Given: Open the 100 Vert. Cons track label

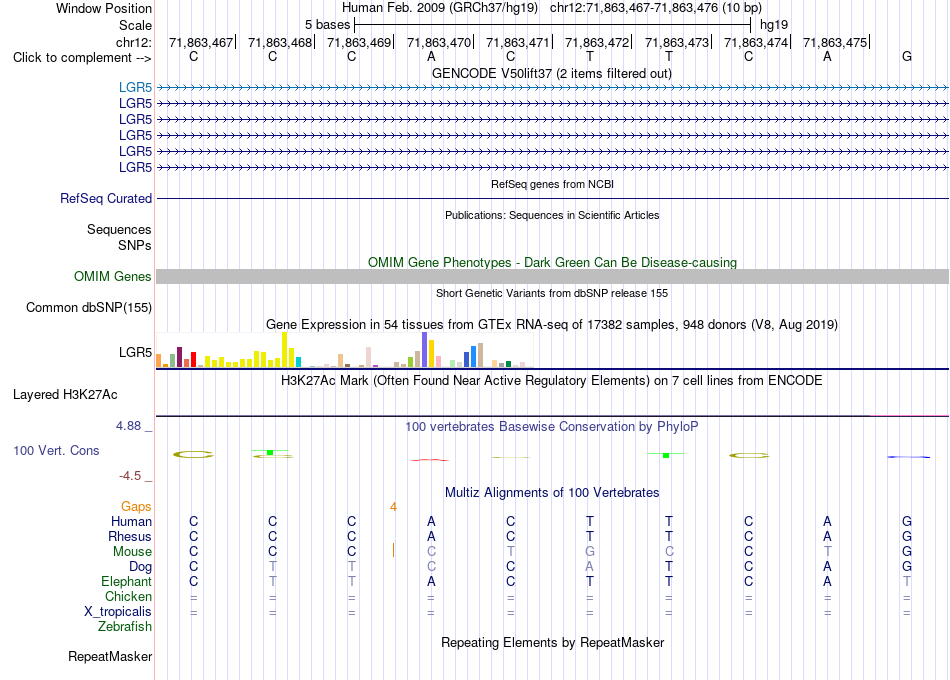Looking at the screenshot, I should (x=56, y=450).
